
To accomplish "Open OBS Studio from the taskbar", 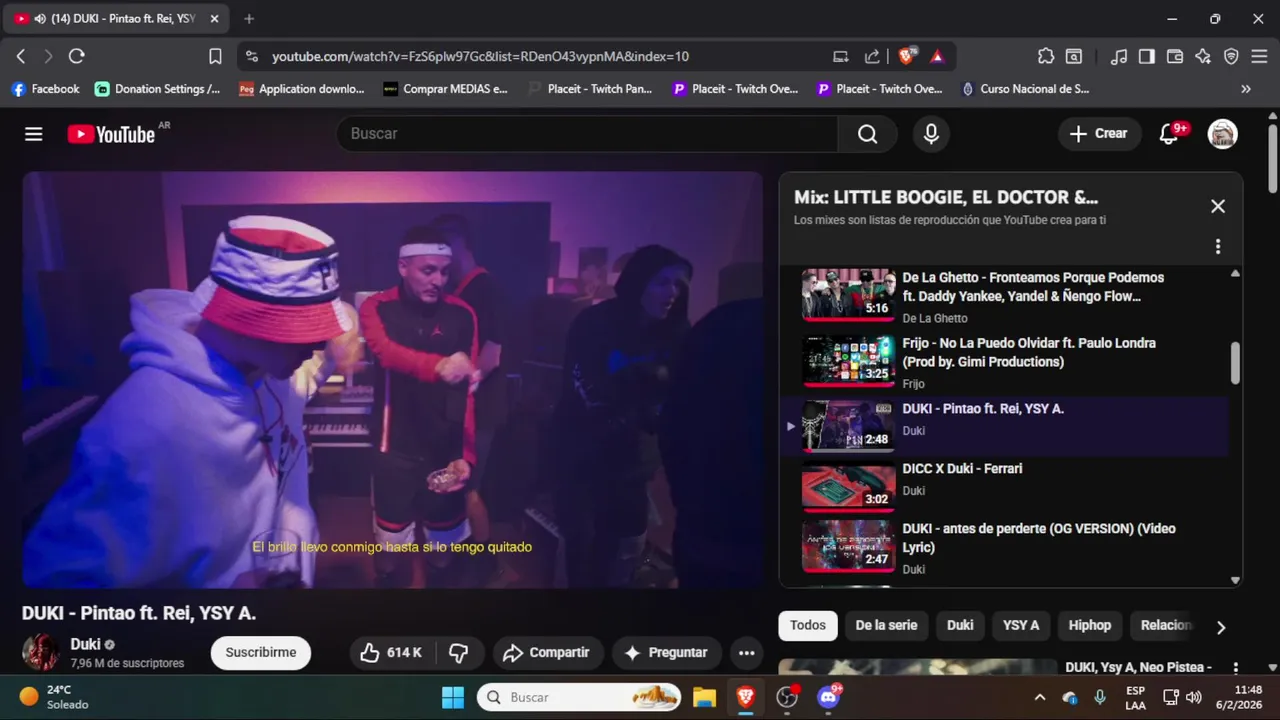I will click(787, 697).
